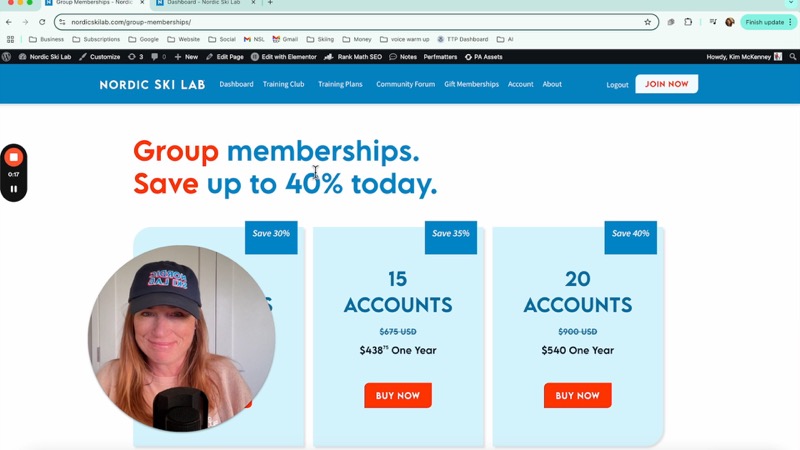Open Rank Math SEO menu
This screenshot has height=450, width=800.
coord(353,57)
